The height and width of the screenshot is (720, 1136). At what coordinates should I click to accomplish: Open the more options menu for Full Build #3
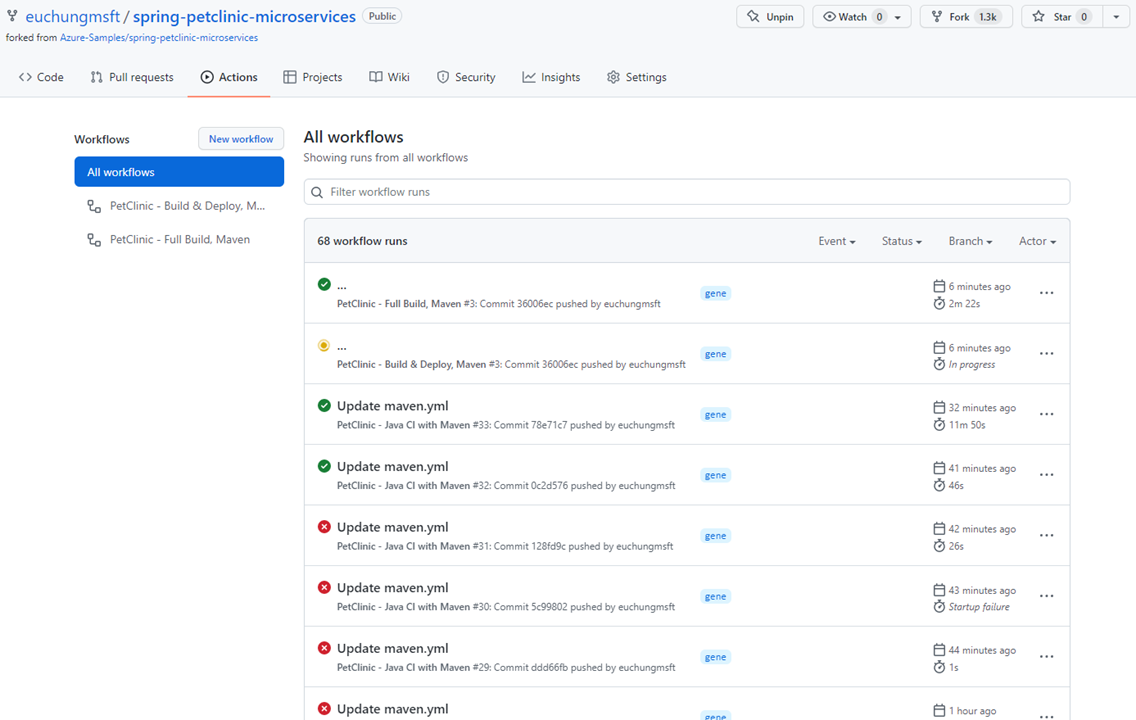[x=1046, y=293]
